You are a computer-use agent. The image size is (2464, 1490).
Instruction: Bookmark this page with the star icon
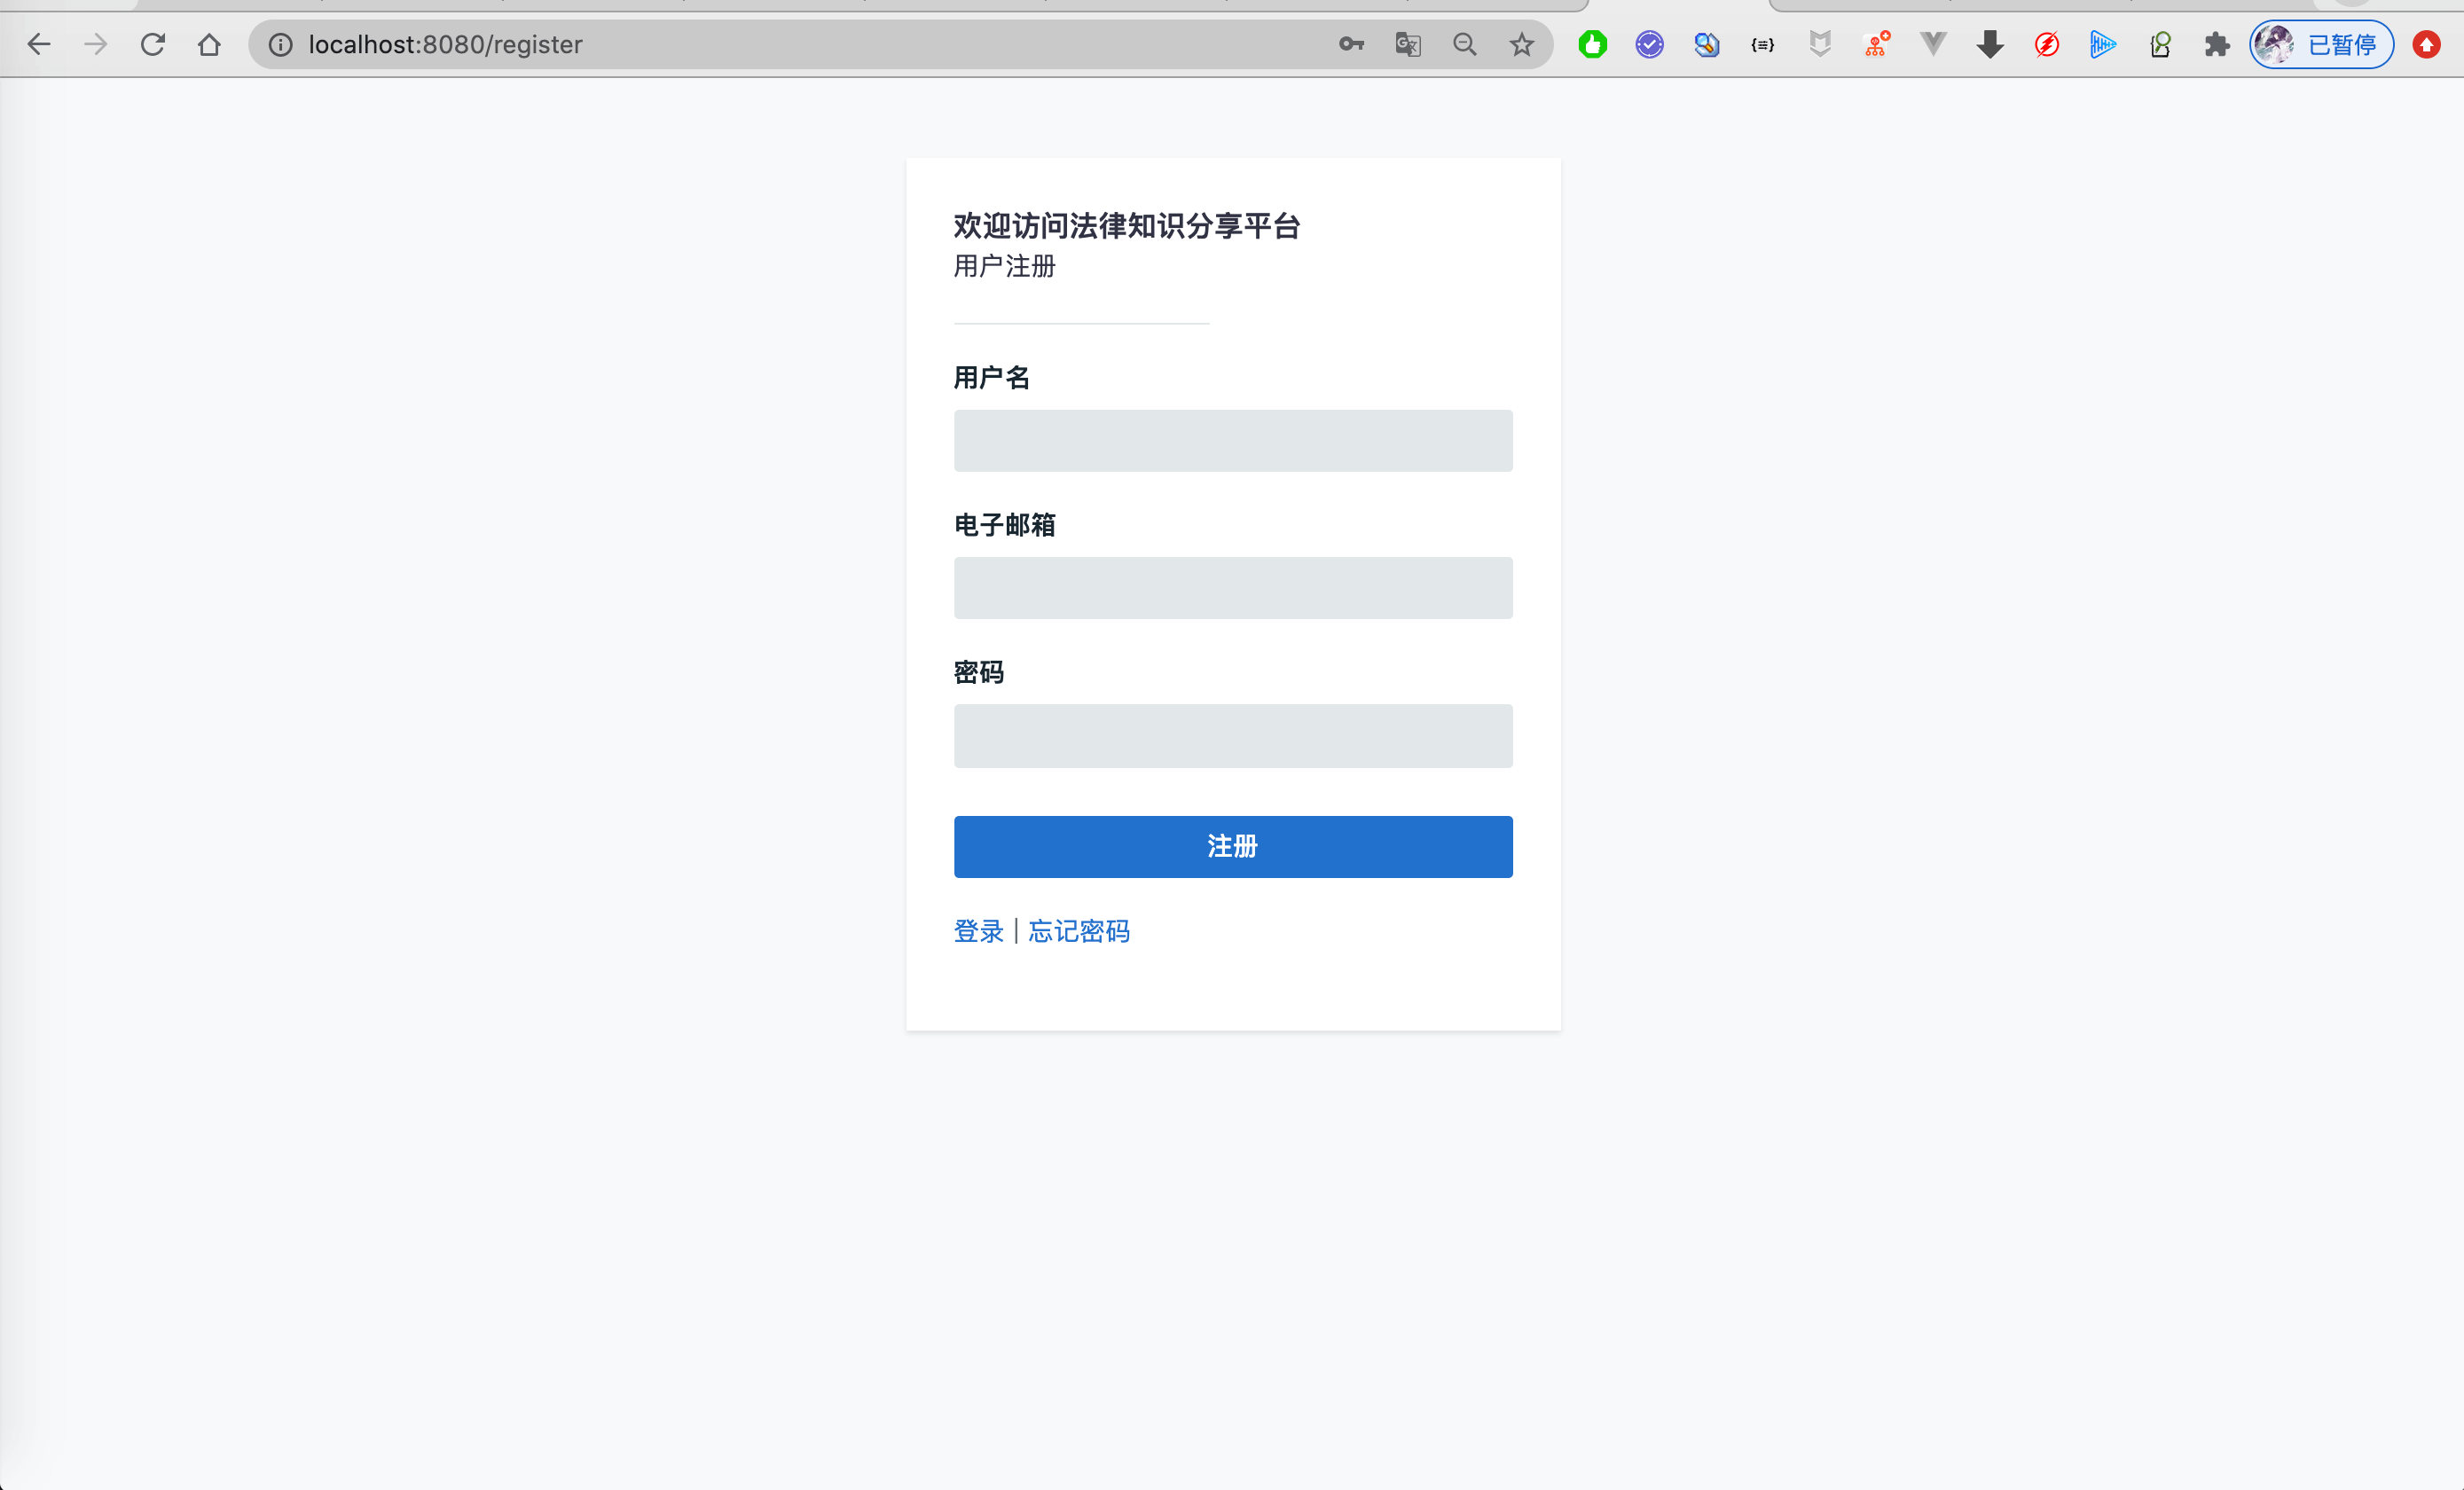pyautogui.click(x=1522, y=44)
